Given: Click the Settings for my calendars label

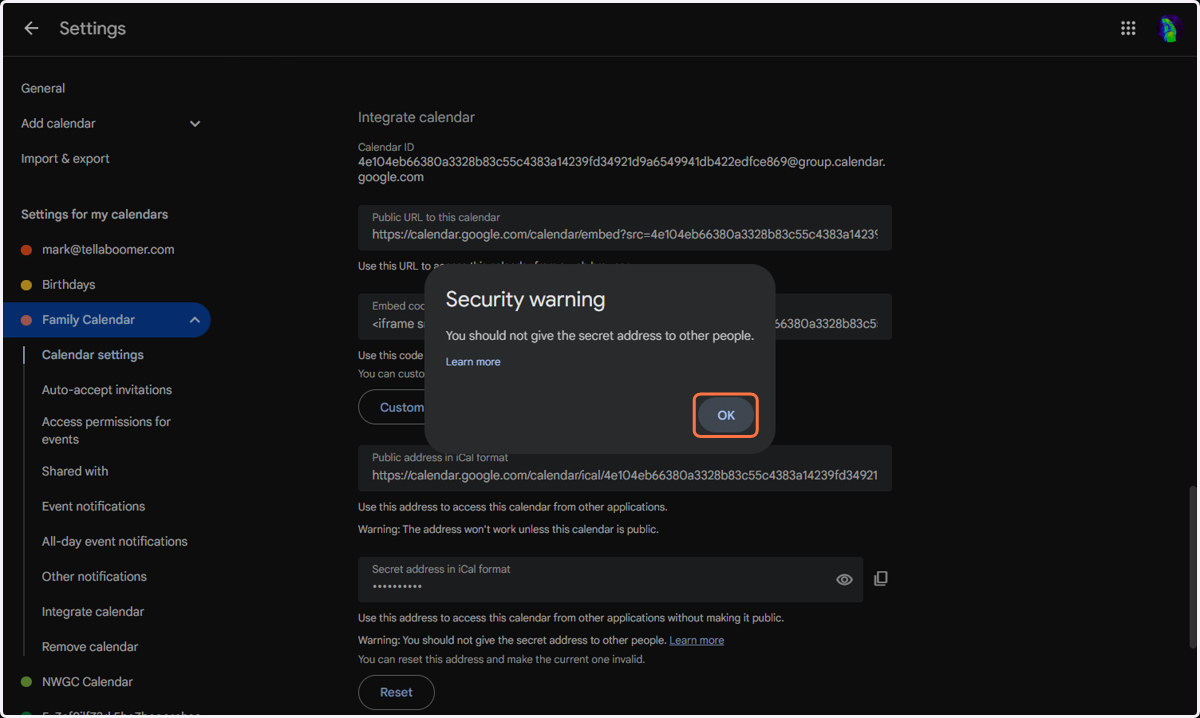Looking at the screenshot, I should [94, 214].
